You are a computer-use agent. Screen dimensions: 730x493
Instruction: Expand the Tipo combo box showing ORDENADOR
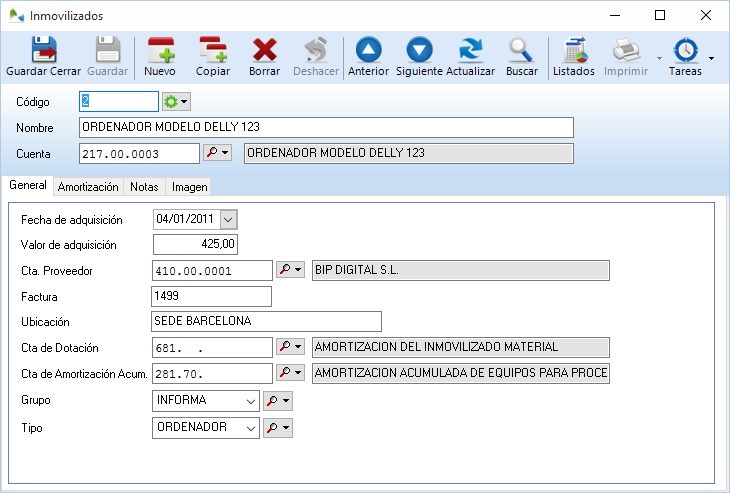[x=249, y=427]
